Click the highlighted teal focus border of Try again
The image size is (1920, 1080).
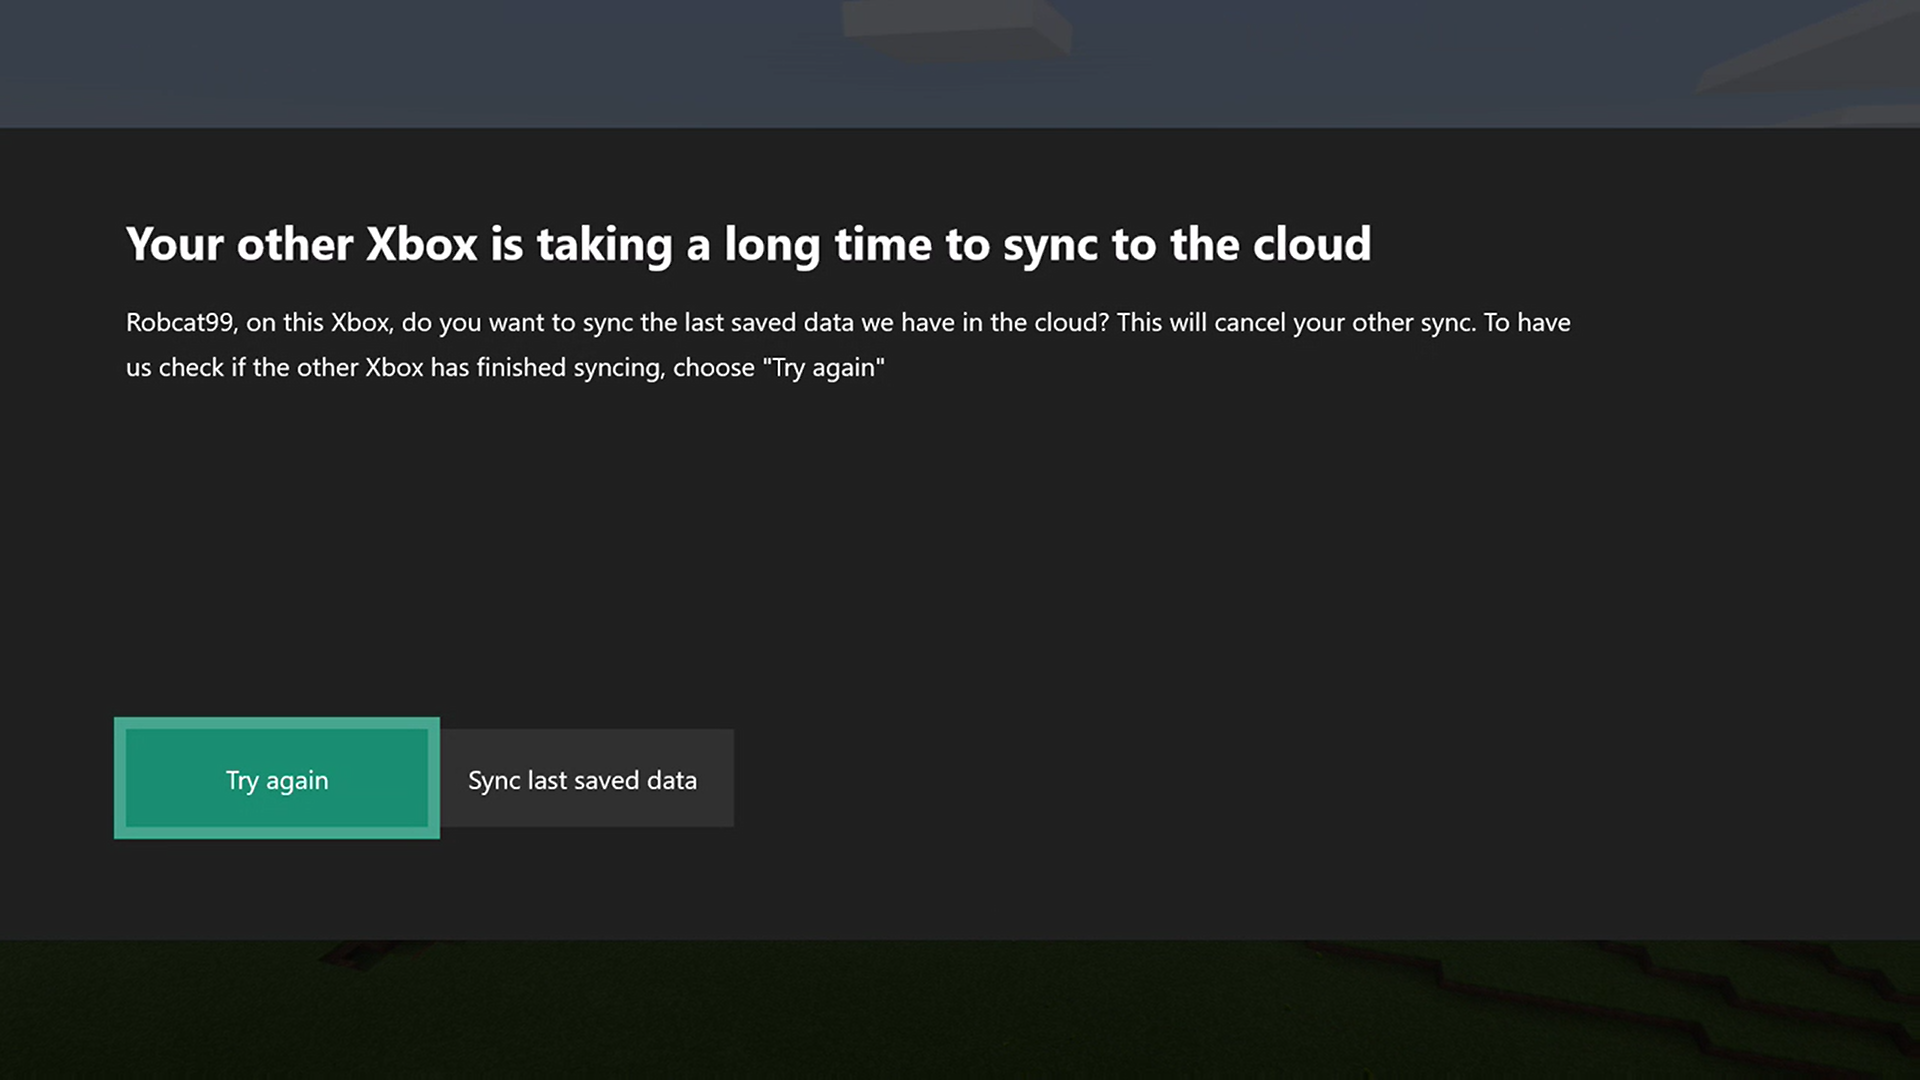click(277, 722)
